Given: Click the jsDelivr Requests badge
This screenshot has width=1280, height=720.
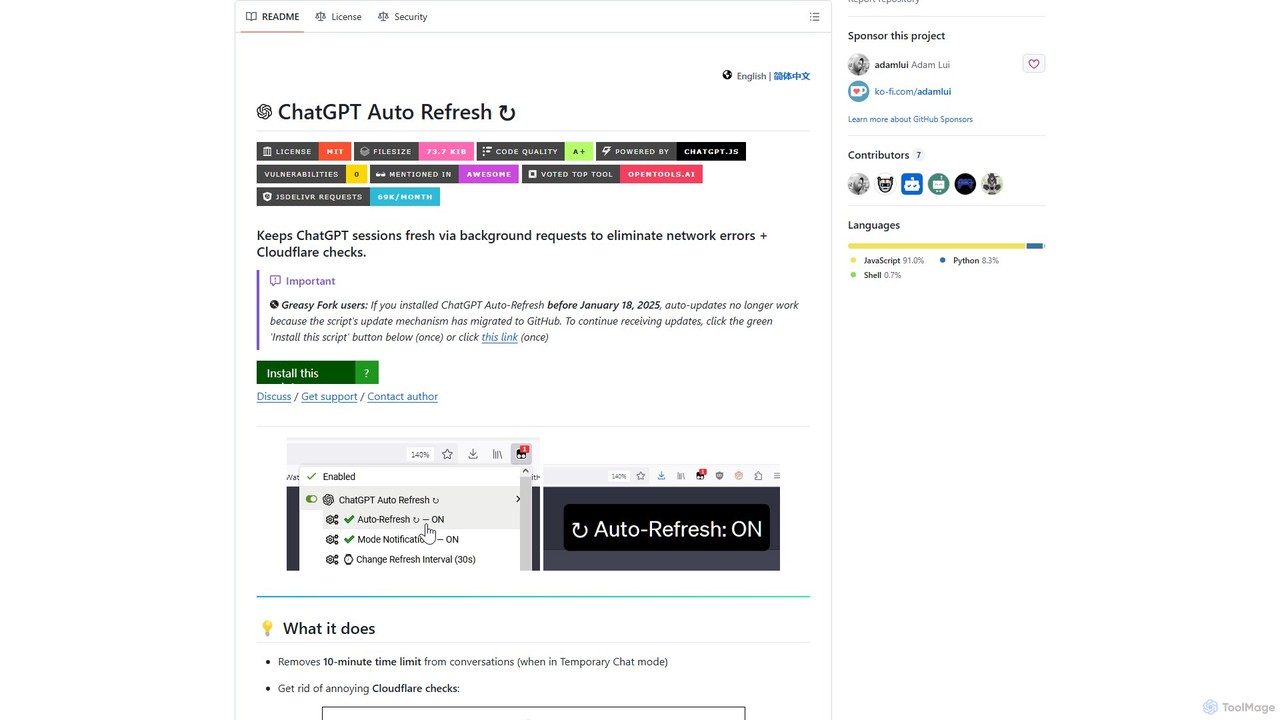Looking at the screenshot, I should [348, 197].
